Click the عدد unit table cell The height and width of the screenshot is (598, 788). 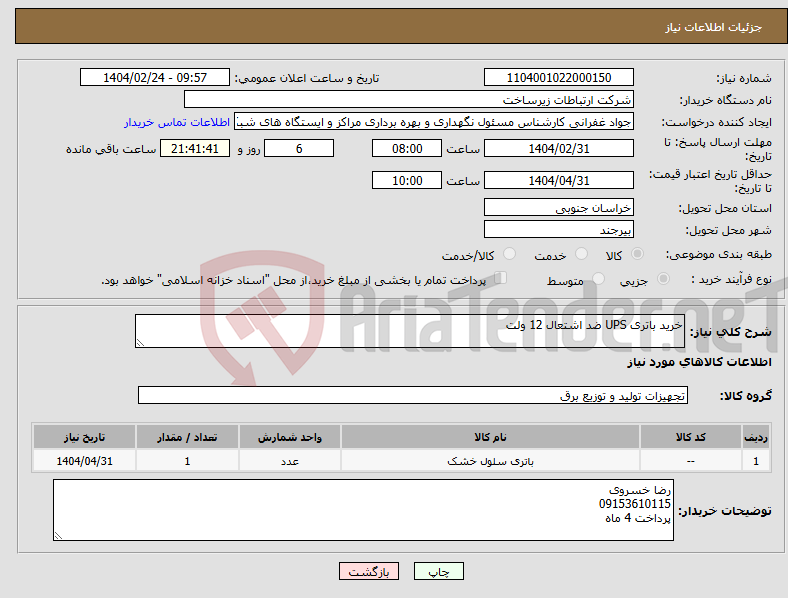pos(290,461)
